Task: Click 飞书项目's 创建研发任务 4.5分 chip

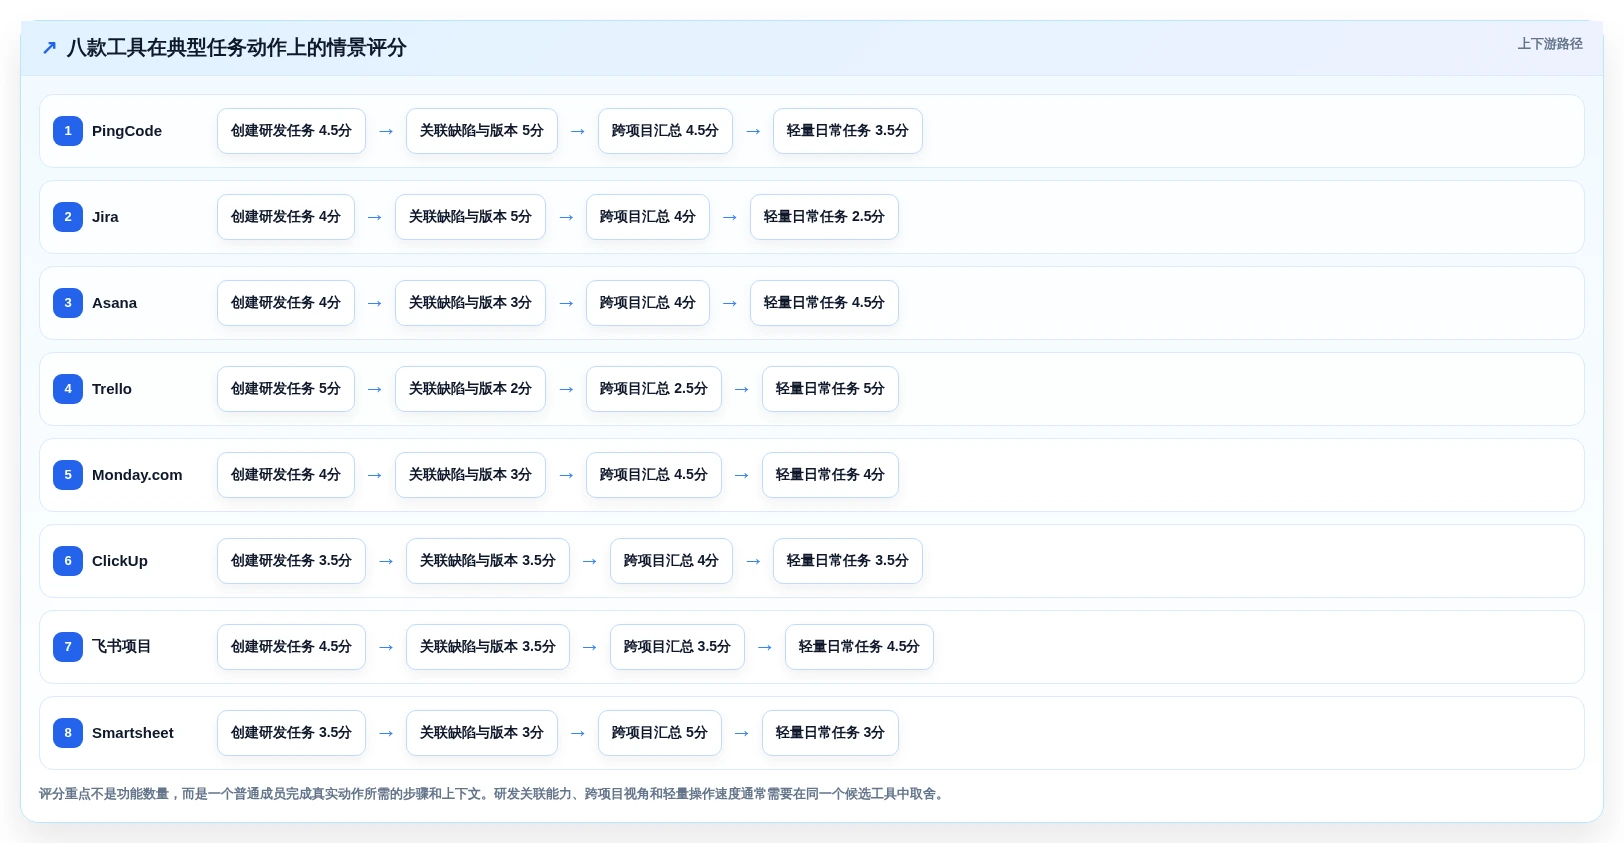Action: (291, 647)
